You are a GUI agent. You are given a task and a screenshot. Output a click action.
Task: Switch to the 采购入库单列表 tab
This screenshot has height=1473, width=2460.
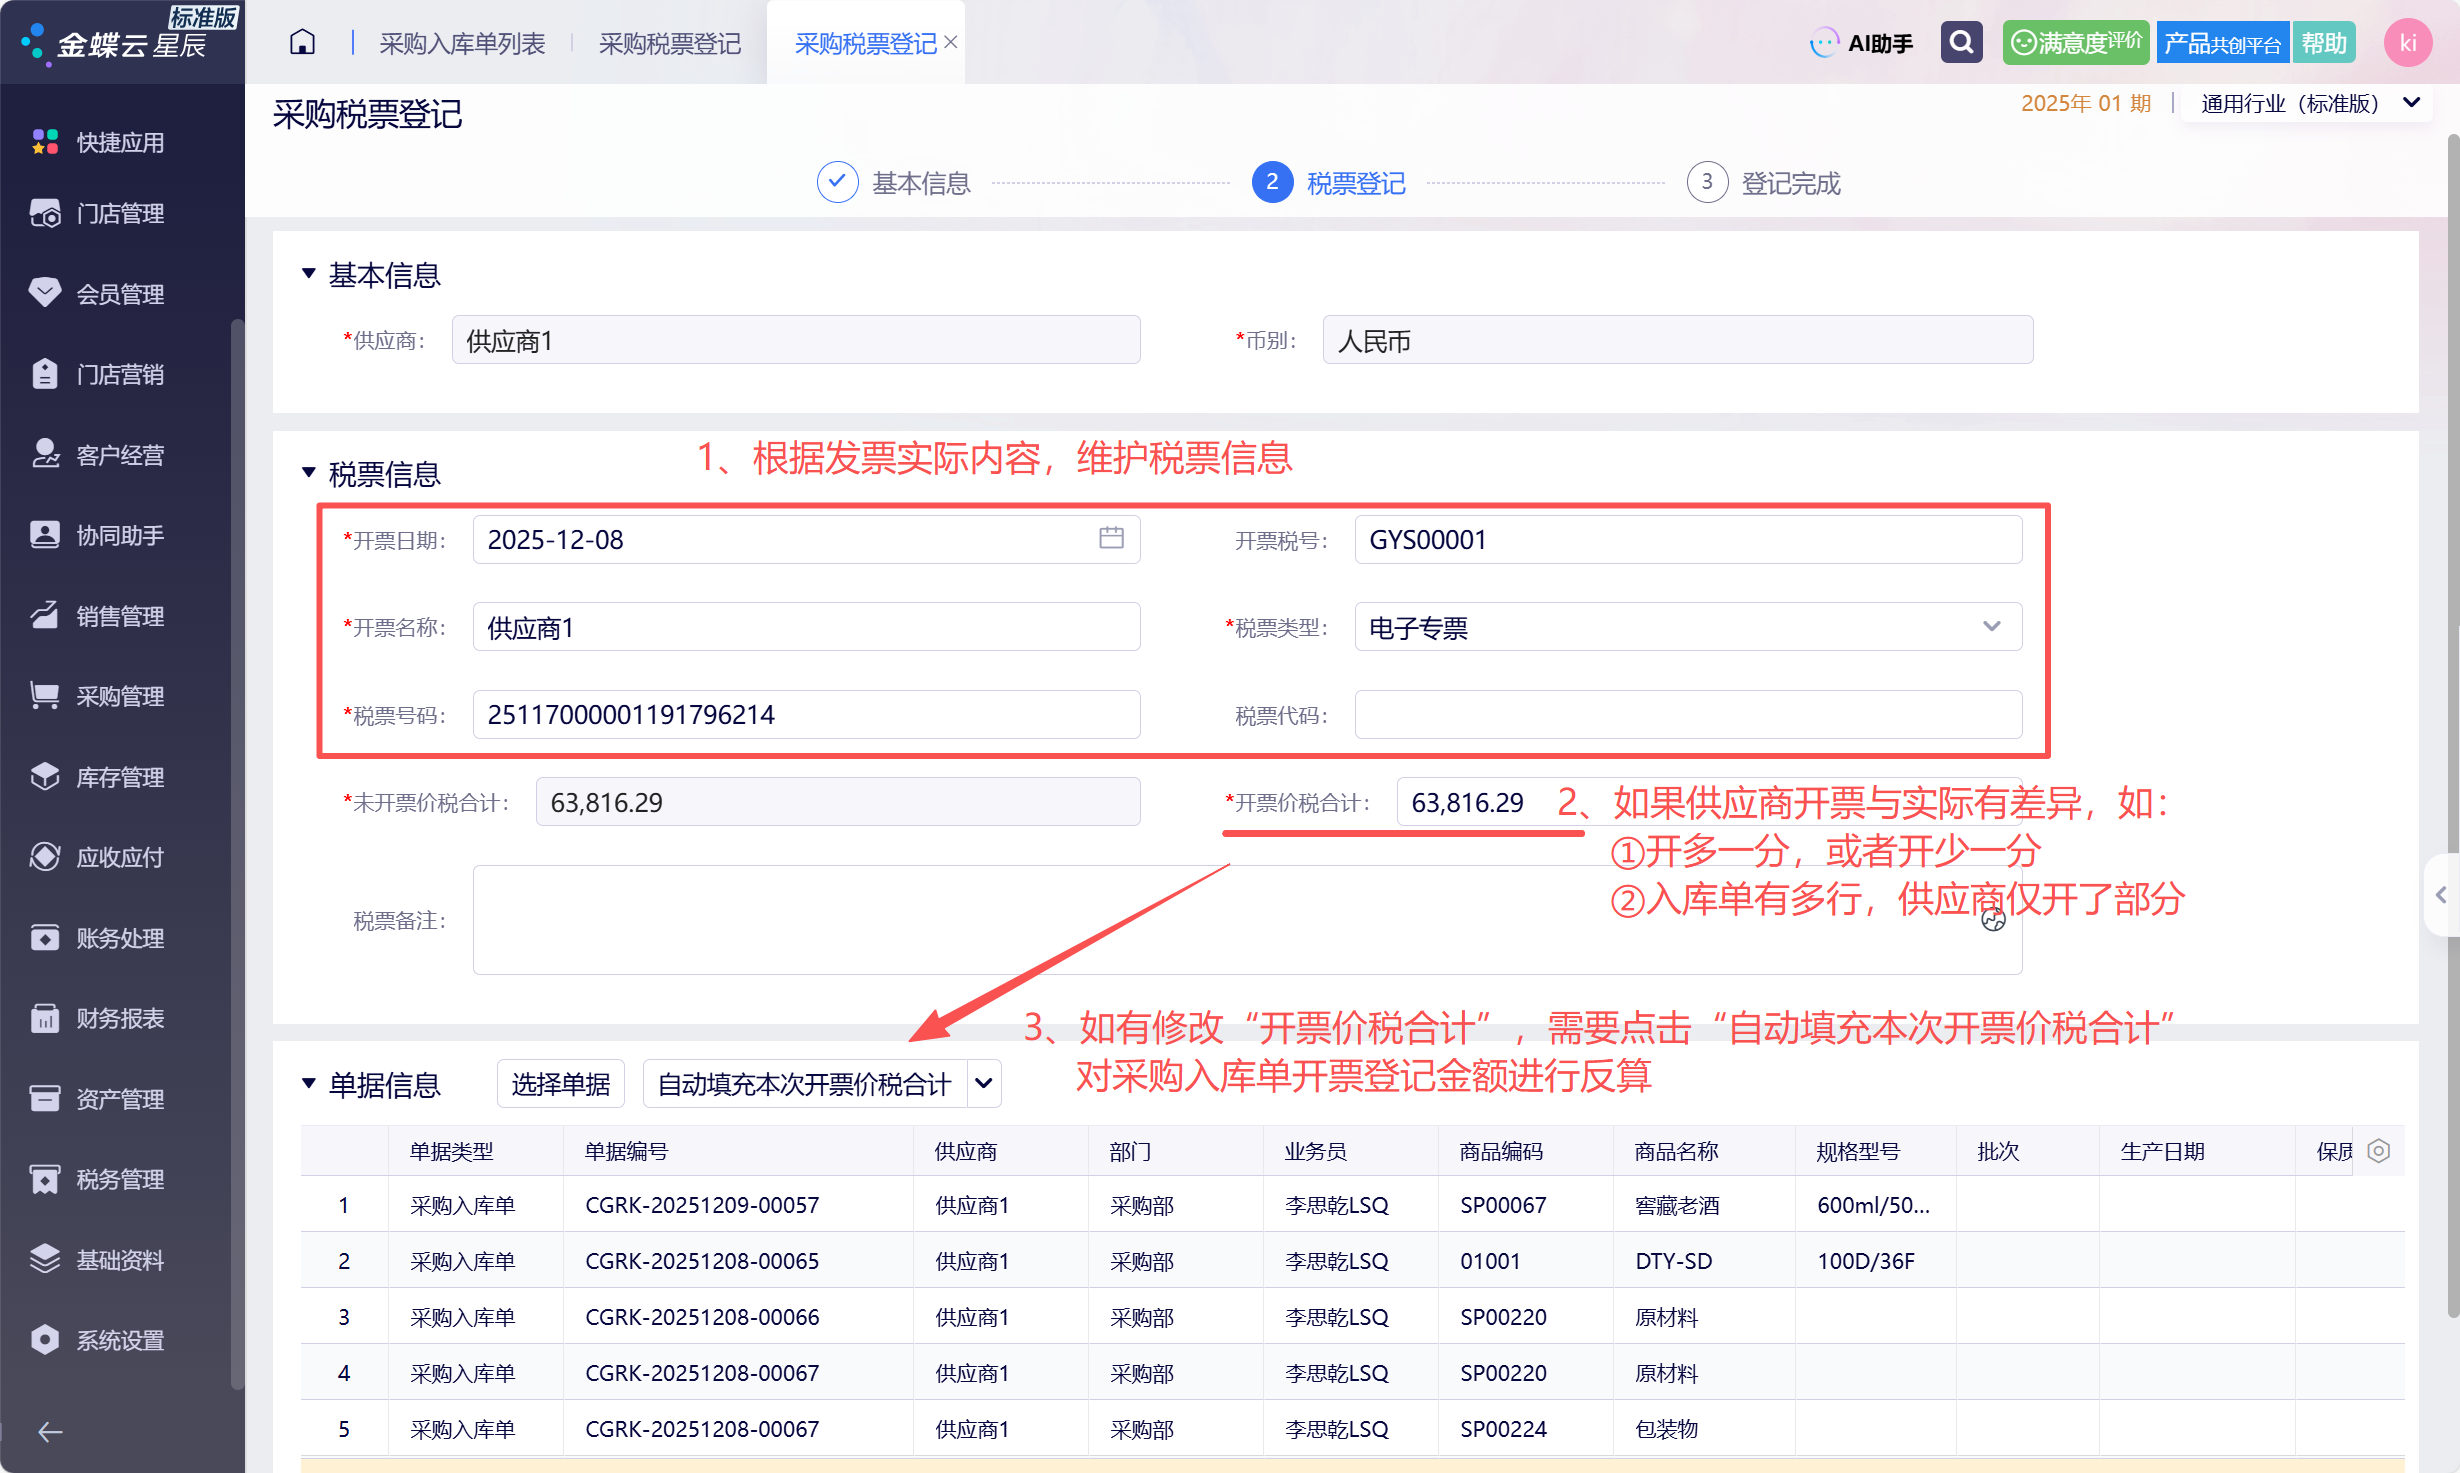(462, 43)
